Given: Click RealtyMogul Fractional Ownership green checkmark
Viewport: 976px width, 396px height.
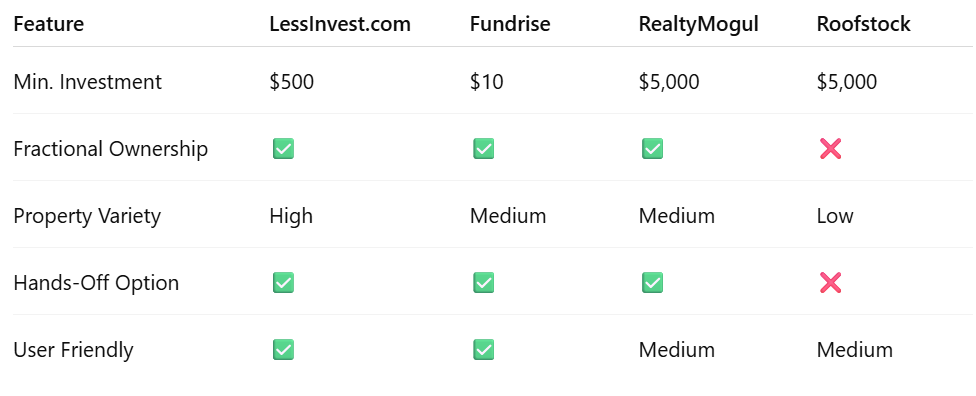Looking at the screenshot, I should point(652,149).
